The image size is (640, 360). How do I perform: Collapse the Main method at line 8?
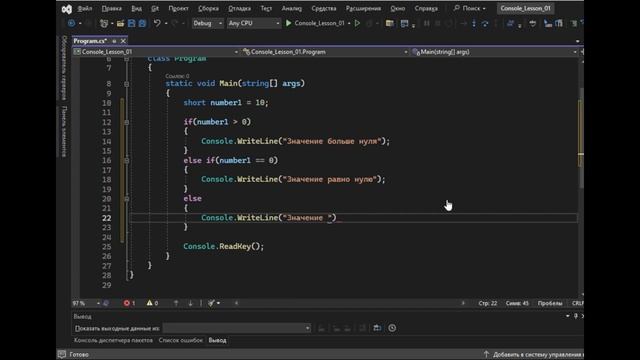[x=127, y=84]
